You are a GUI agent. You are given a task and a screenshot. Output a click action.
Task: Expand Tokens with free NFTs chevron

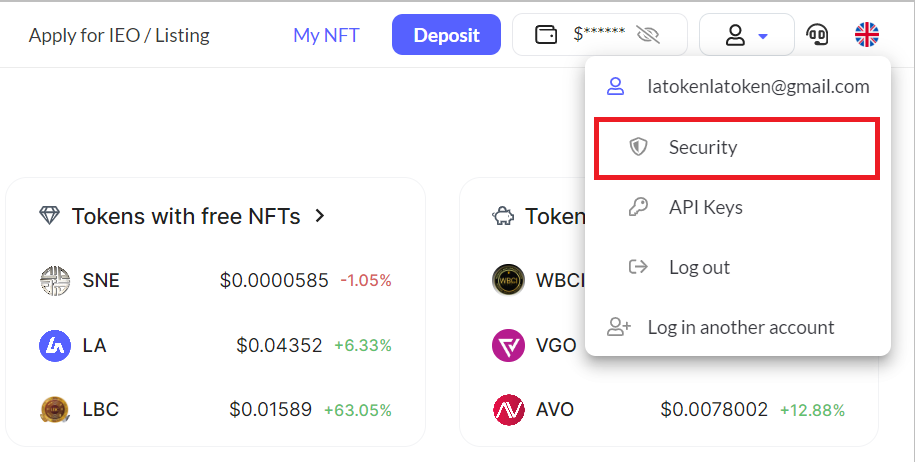[x=320, y=215]
